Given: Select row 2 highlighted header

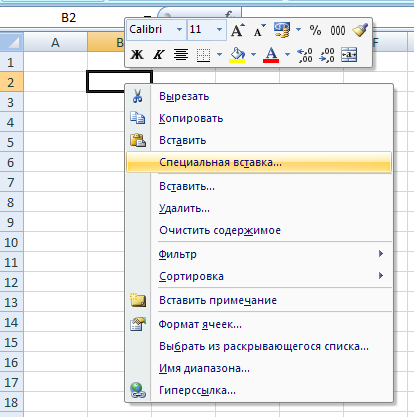Looking at the screenshot, I should coord(11,82).
